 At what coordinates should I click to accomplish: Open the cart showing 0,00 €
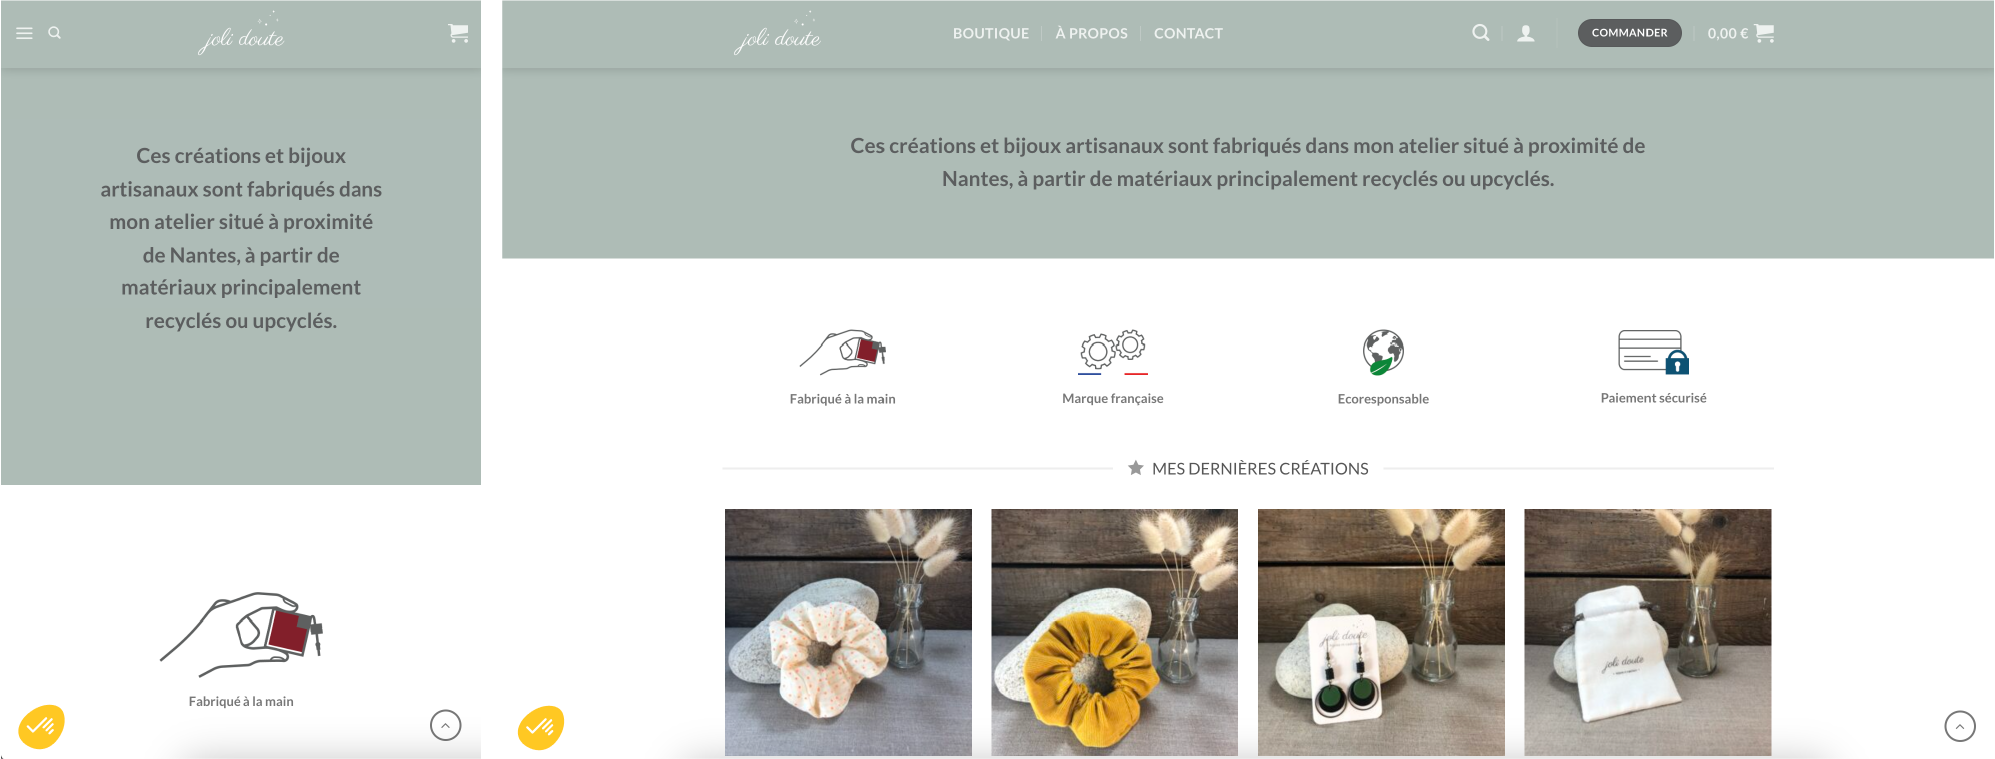(1740, 33)
